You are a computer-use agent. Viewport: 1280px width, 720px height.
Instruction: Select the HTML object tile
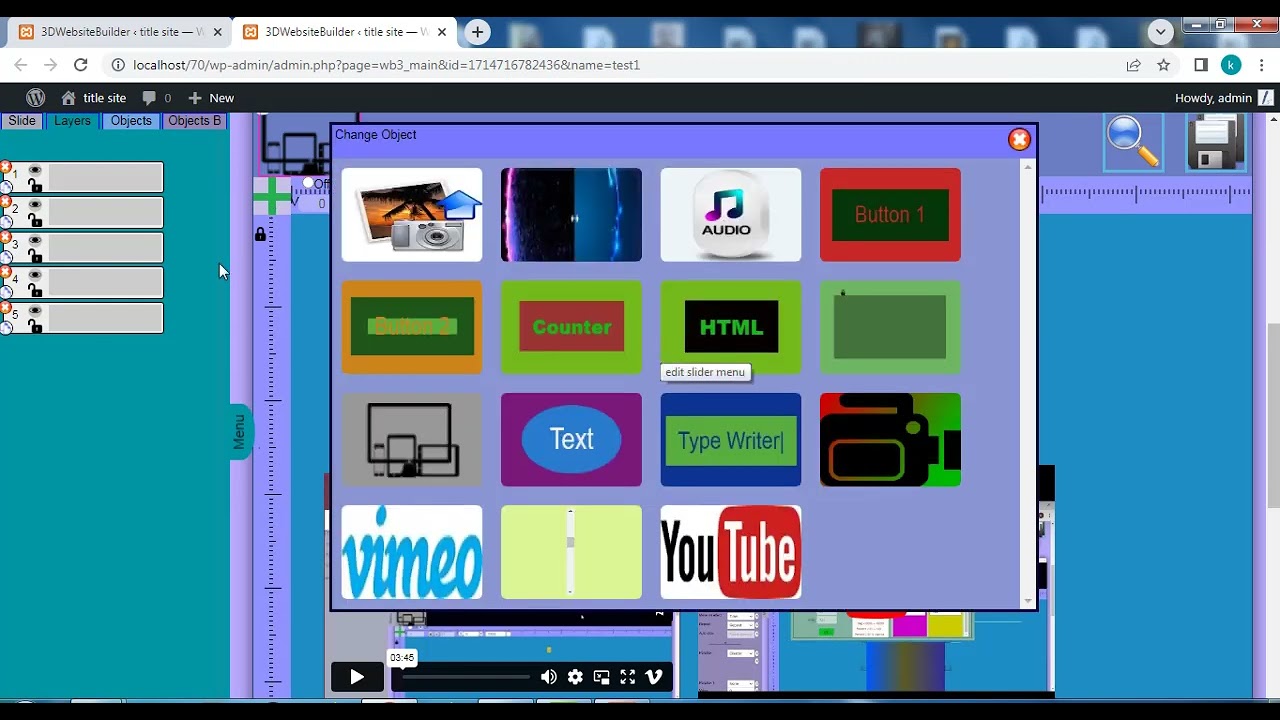(x=730, y=327)
